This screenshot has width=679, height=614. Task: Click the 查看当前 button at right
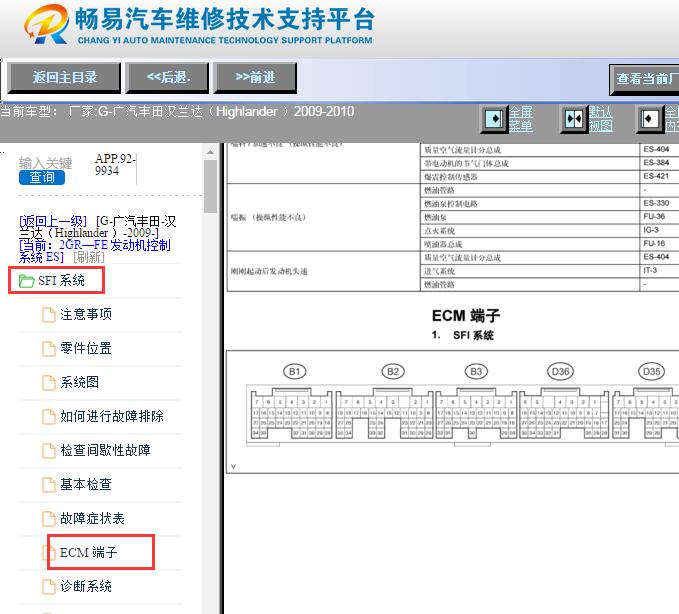tap(644, 79)
